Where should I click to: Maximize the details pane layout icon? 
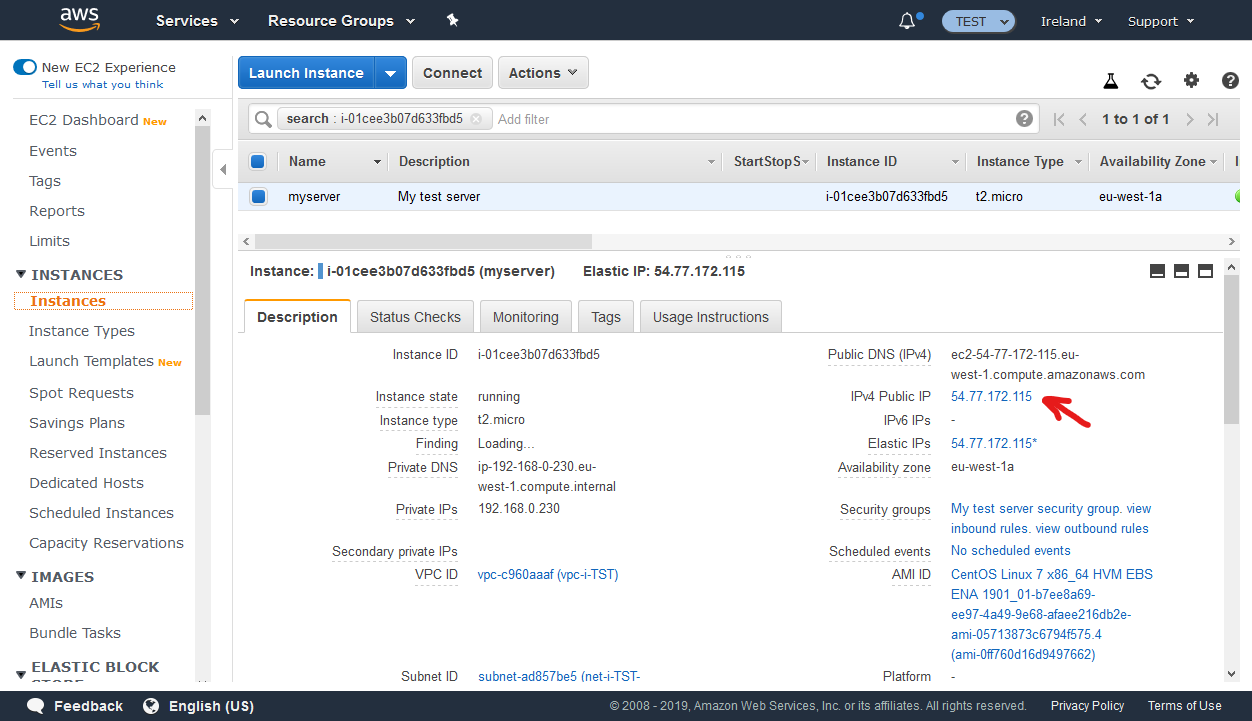1205,271
